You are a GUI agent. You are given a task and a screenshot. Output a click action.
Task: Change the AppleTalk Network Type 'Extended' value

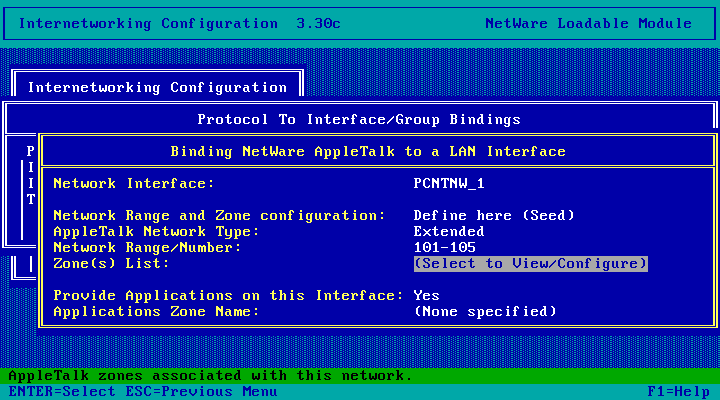coord(449,231)
